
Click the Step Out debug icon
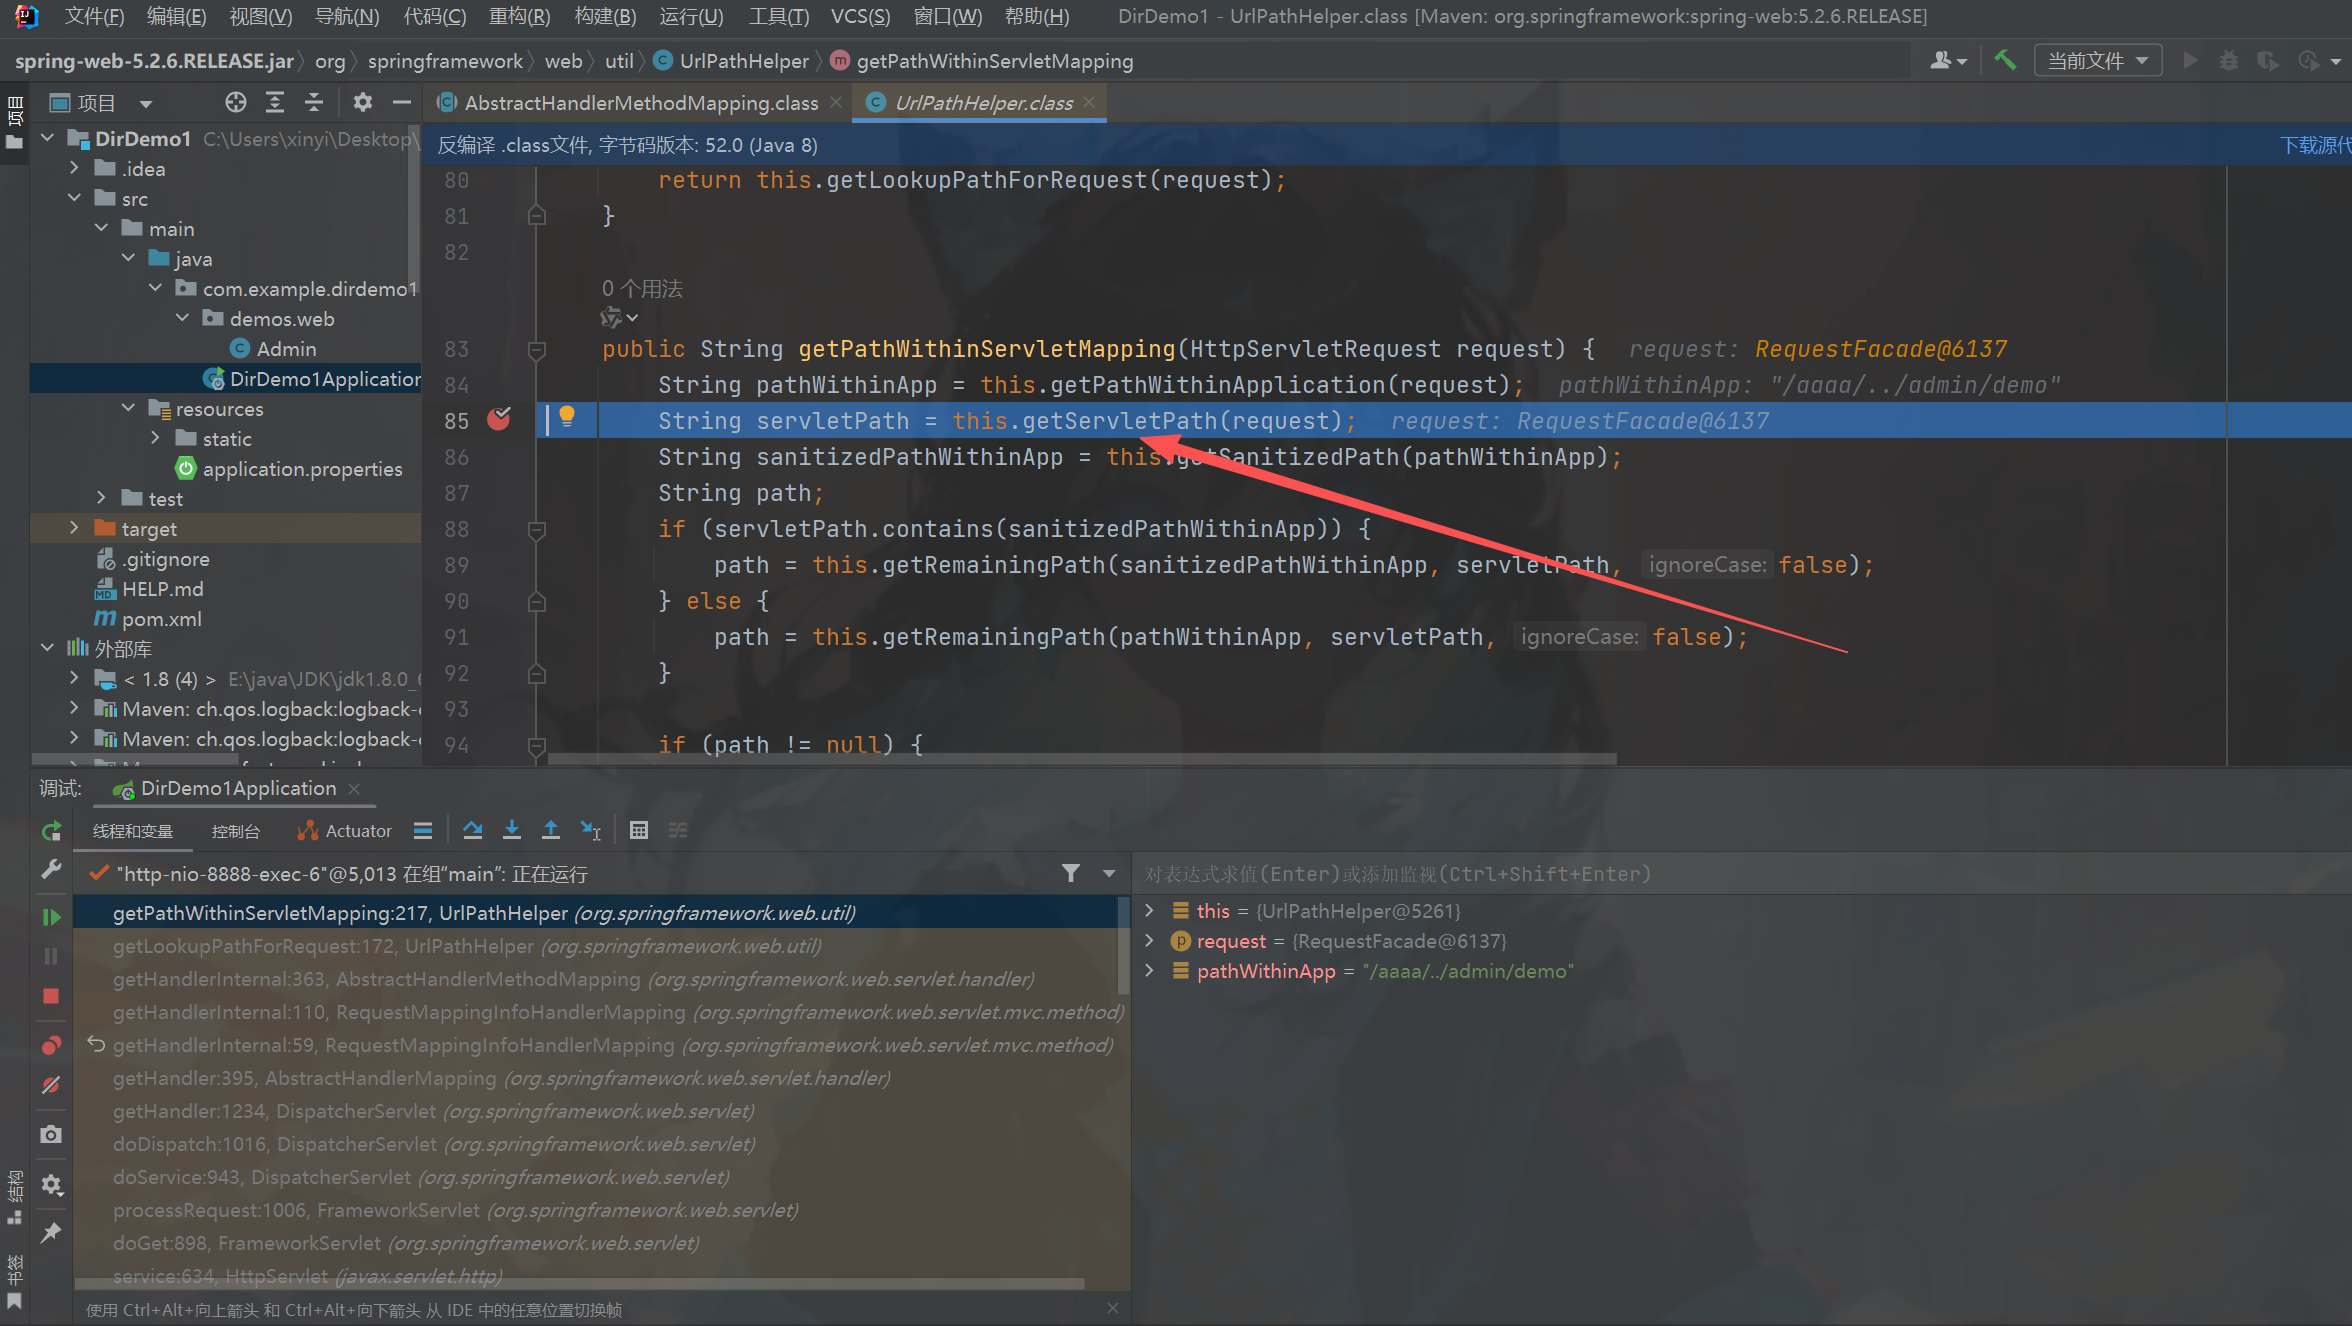[x=551, y=830]
